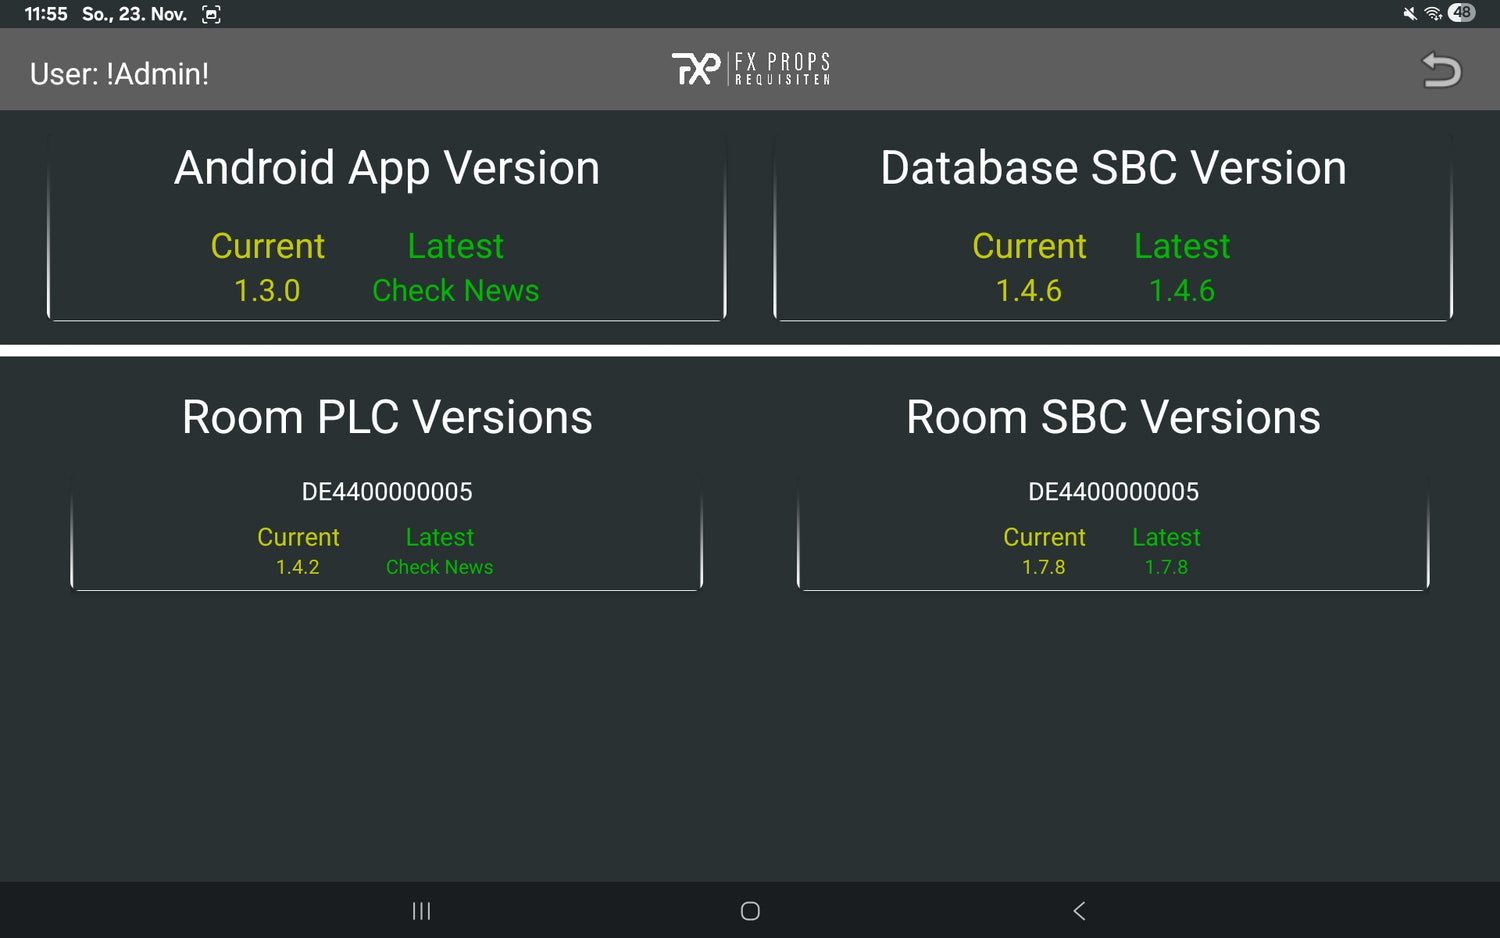Tap the FX Props logo
This screenshot has height=938, width=1500.
coord(750,69)
